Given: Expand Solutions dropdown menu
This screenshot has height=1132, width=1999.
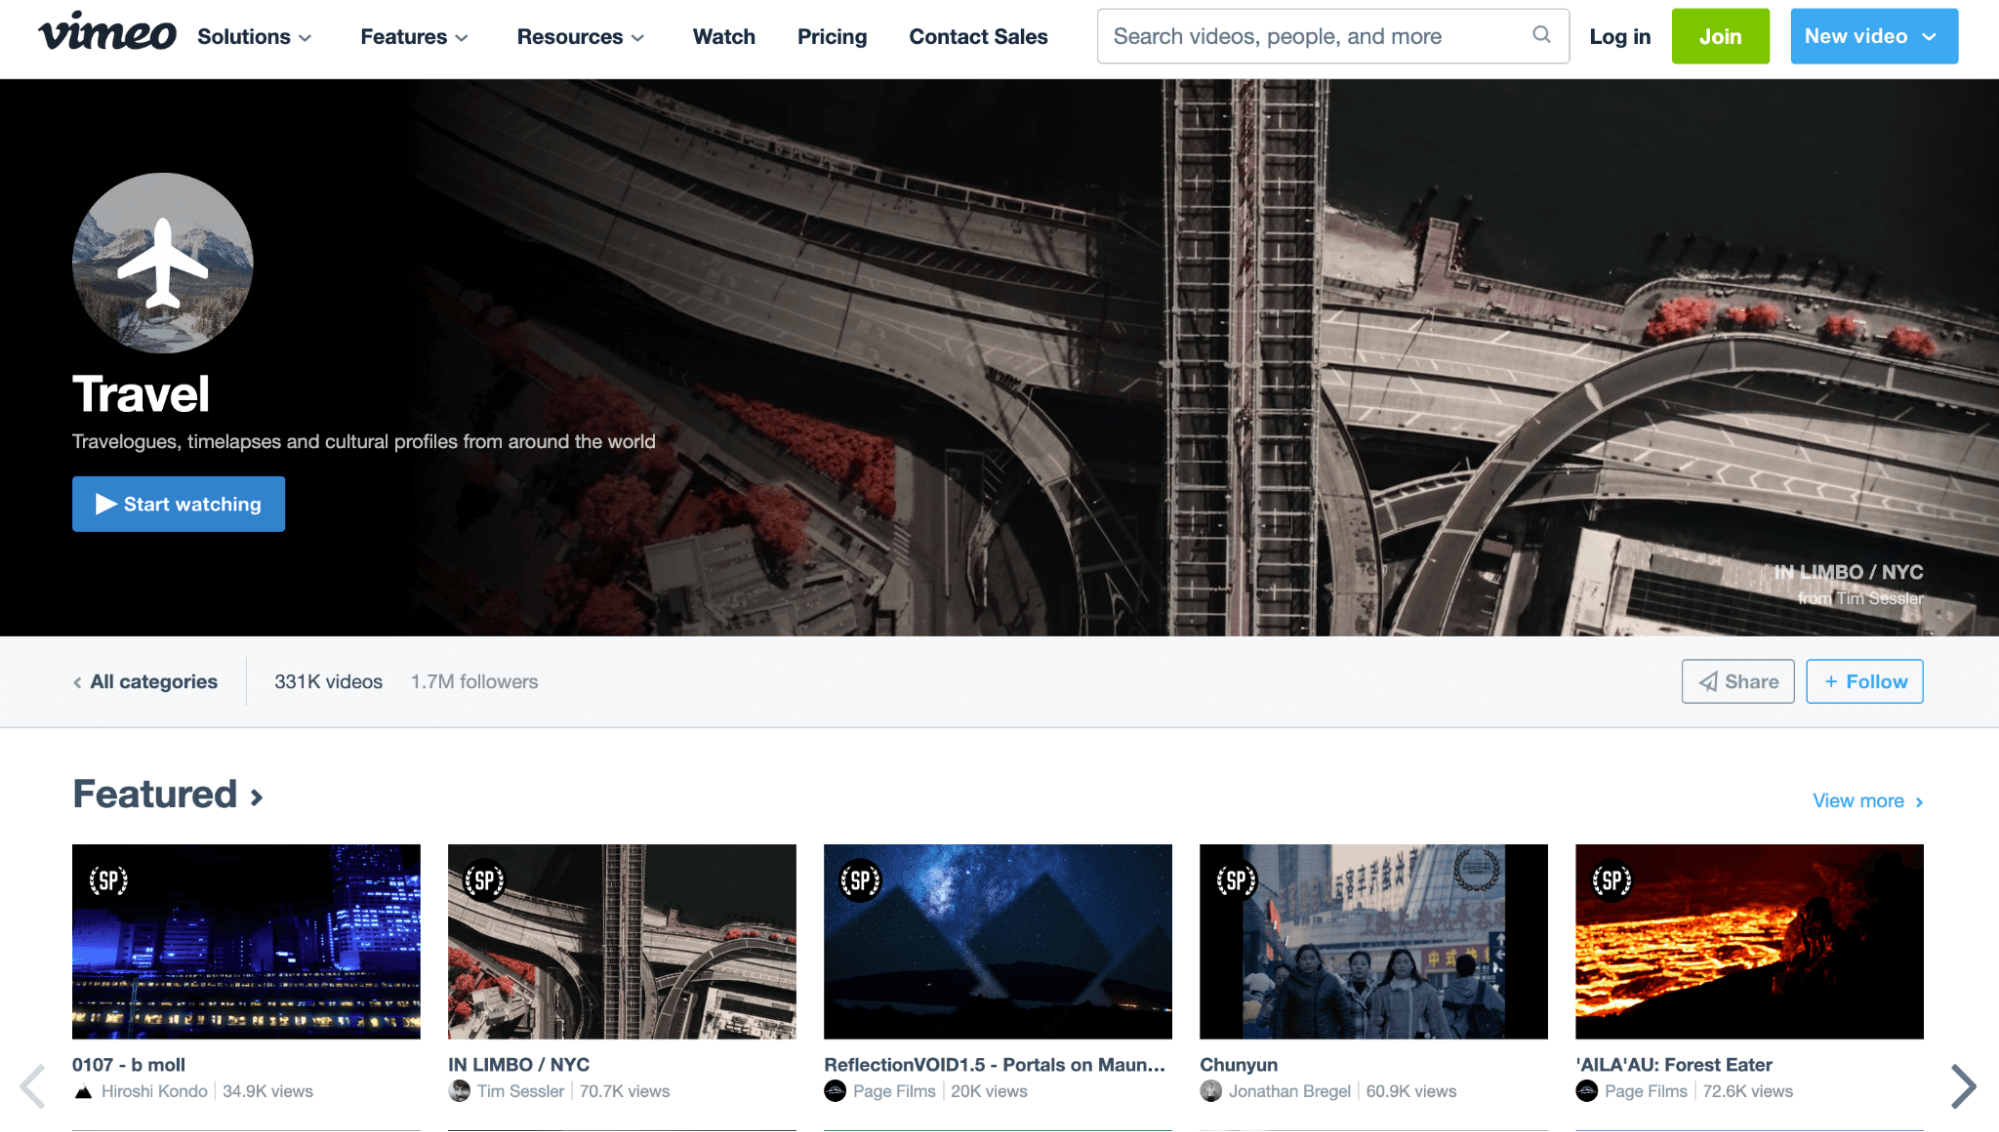Looking at the screenshot, I should click(x=254, y=37).
